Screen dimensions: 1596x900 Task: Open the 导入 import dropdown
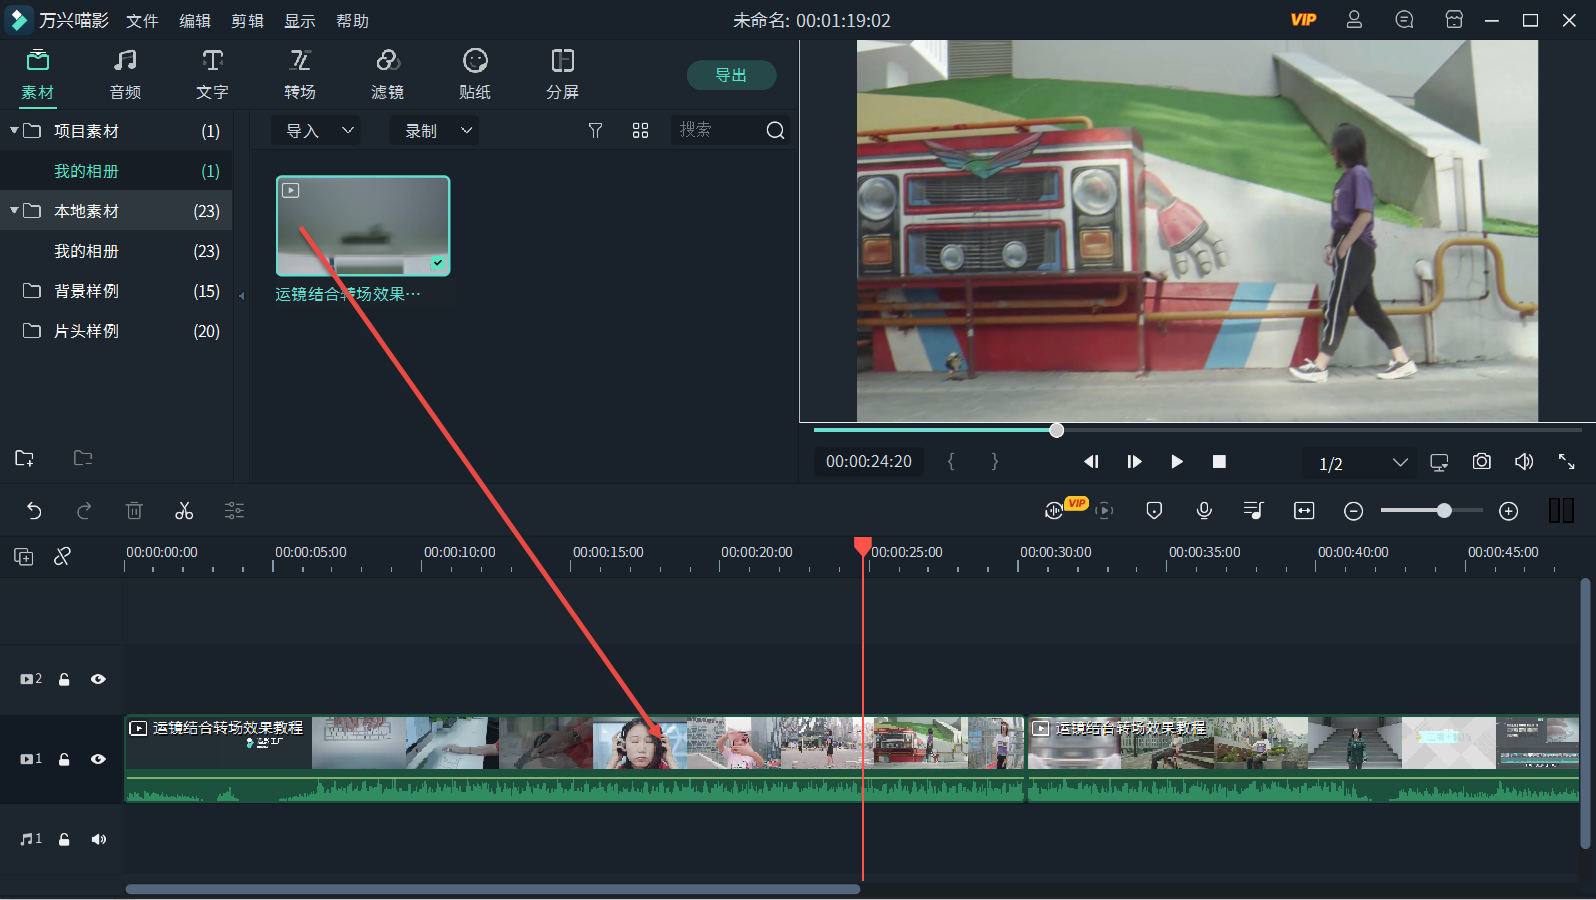coord(318,131)
